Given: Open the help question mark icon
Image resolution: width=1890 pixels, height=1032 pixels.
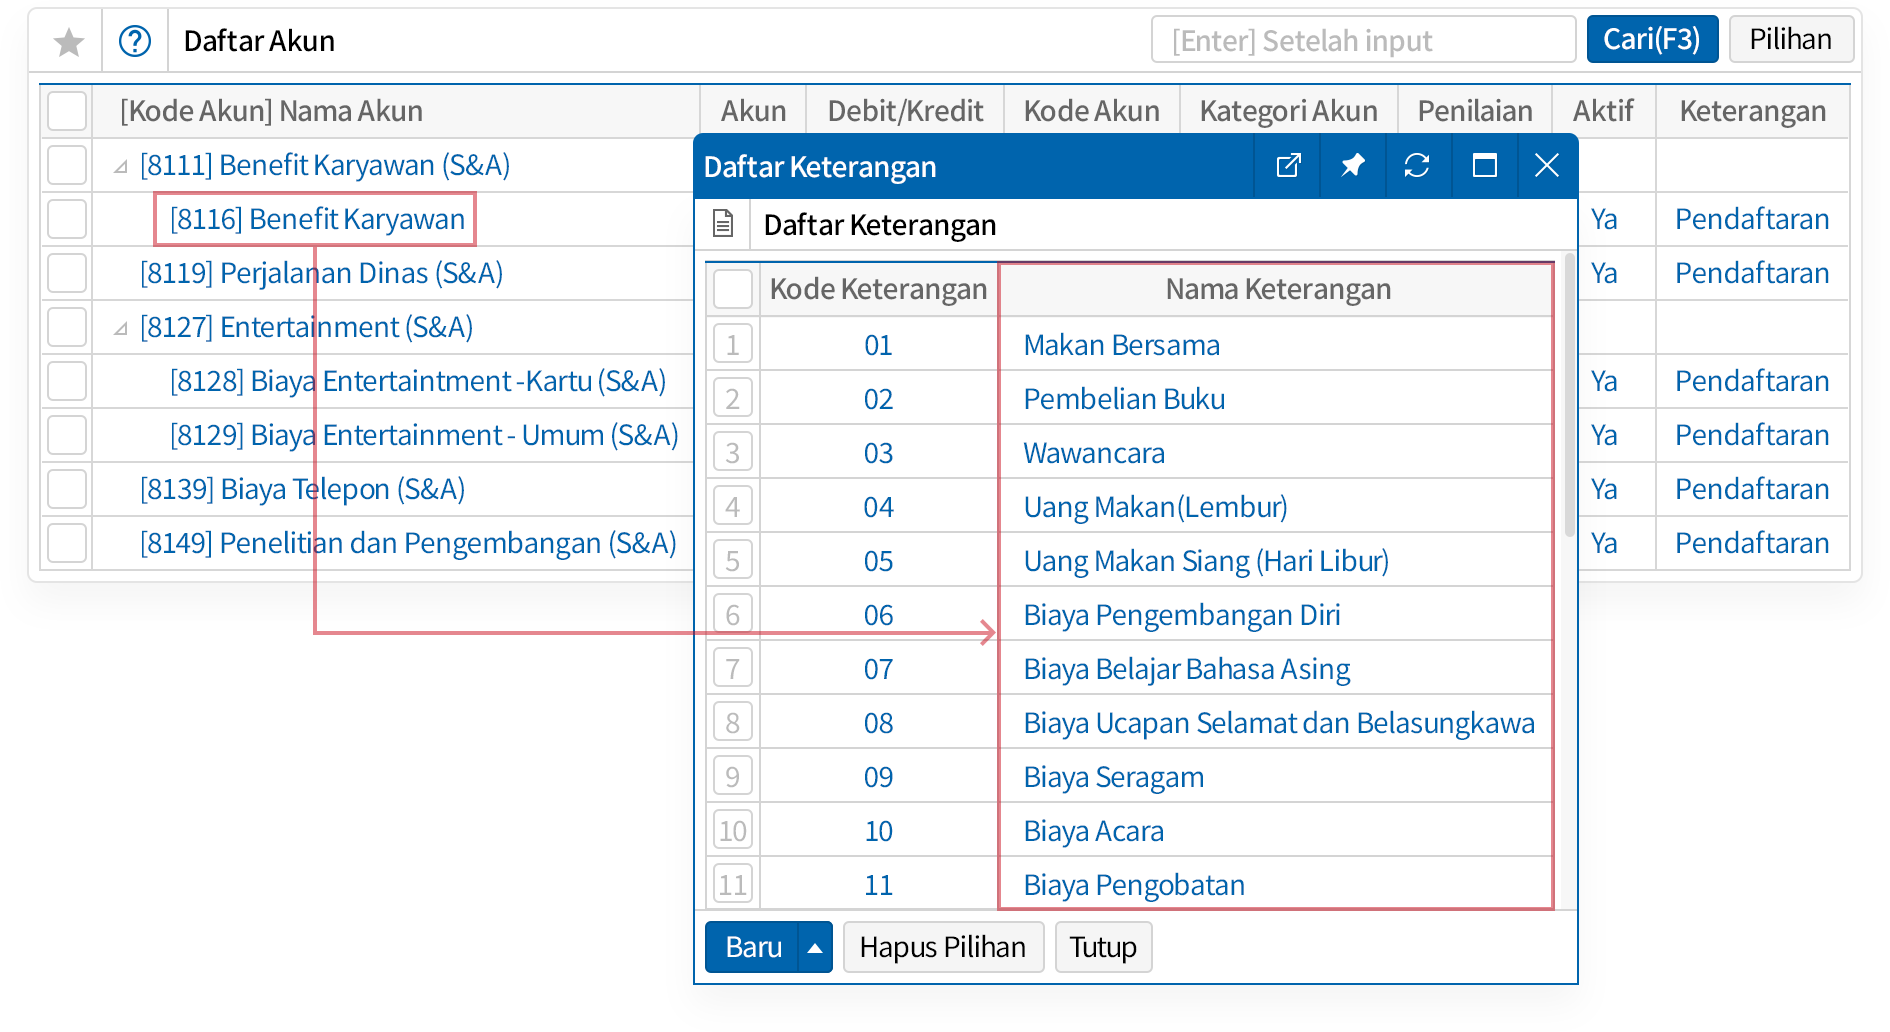Looking at the screenshot, I should tap(135, 42).
